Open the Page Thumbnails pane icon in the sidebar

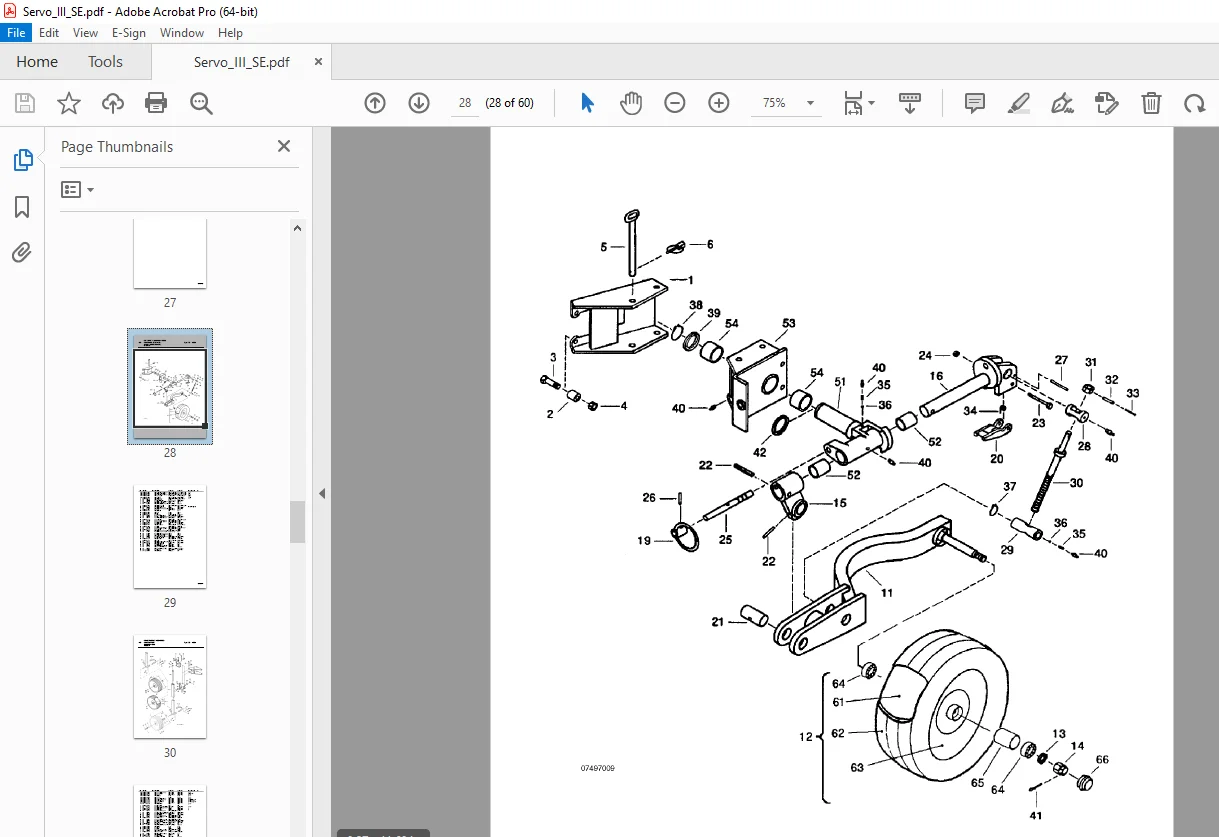click(x=22, y=160)
